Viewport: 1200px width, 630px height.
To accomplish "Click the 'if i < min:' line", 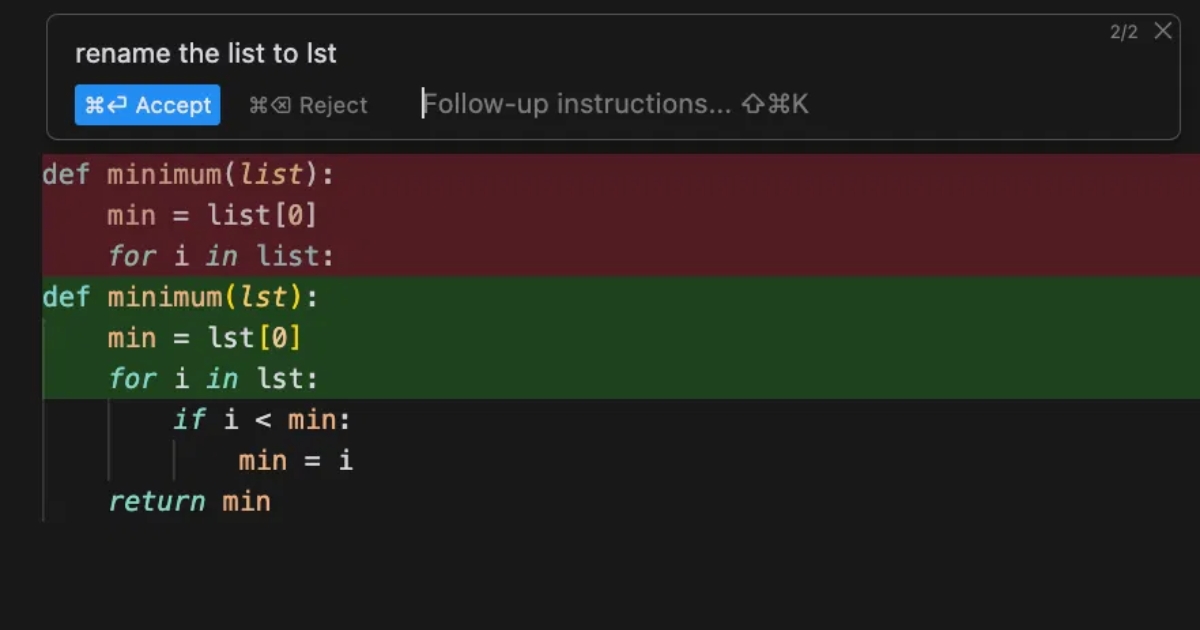I will (x=262, y=420).
